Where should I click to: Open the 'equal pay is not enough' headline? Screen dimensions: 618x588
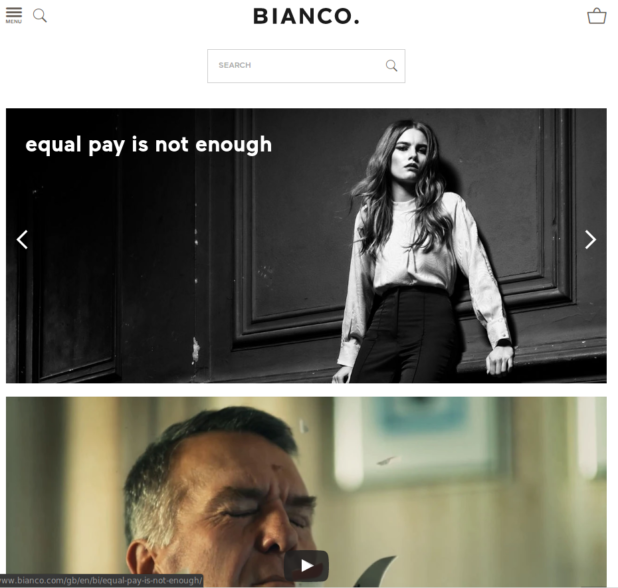pyautogui.click(x=149, y=145)
